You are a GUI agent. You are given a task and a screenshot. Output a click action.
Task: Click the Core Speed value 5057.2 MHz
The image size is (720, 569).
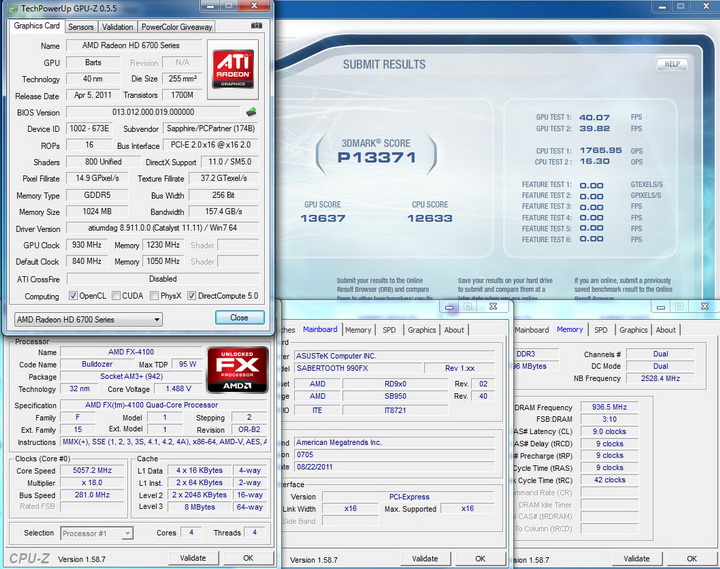coord(92,470)
